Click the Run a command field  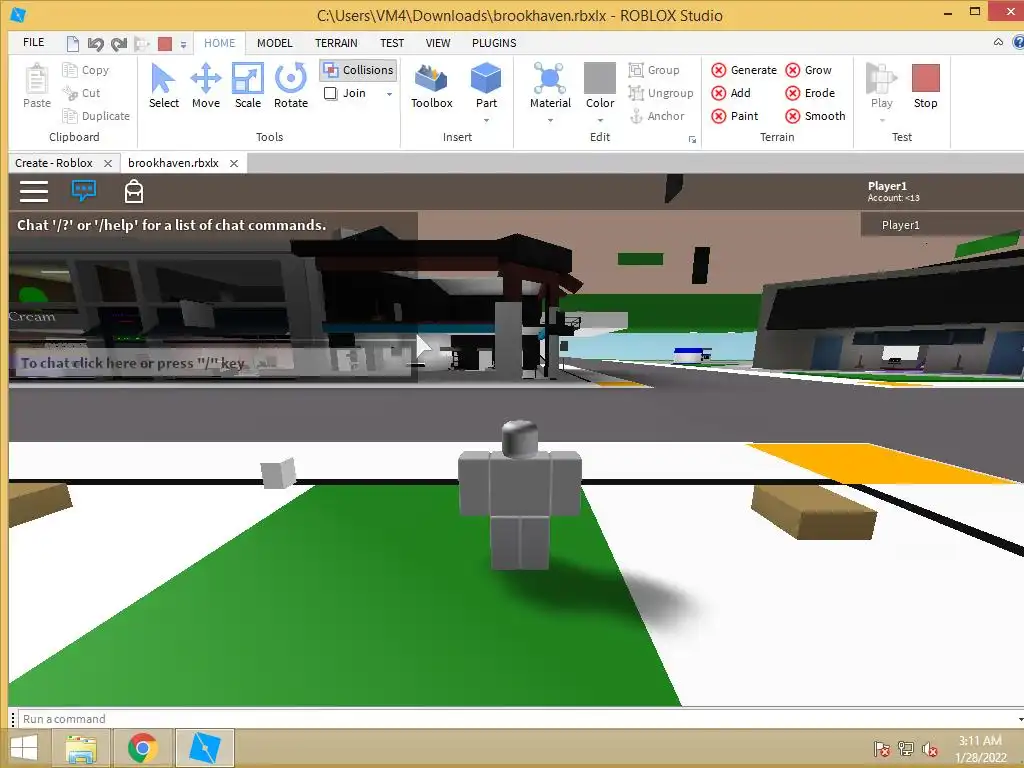pos(519,718)
